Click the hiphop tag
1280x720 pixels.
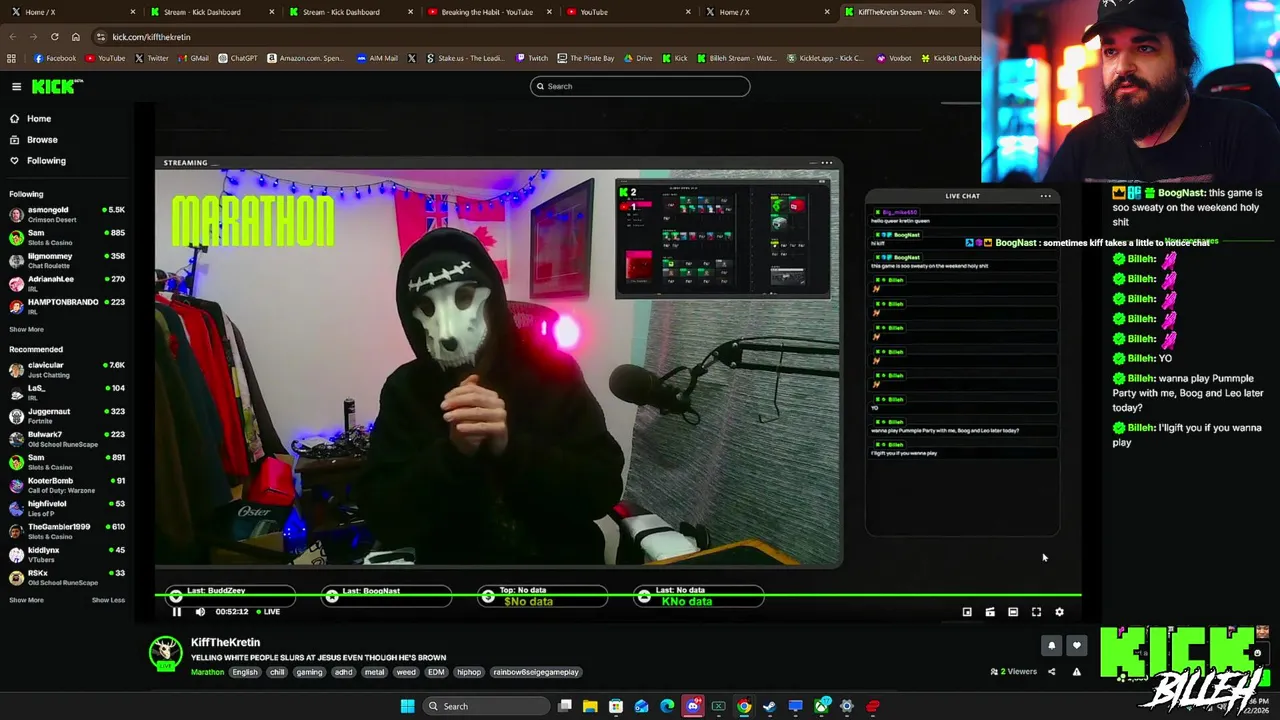pyautogui.click(x=469, y=672)
